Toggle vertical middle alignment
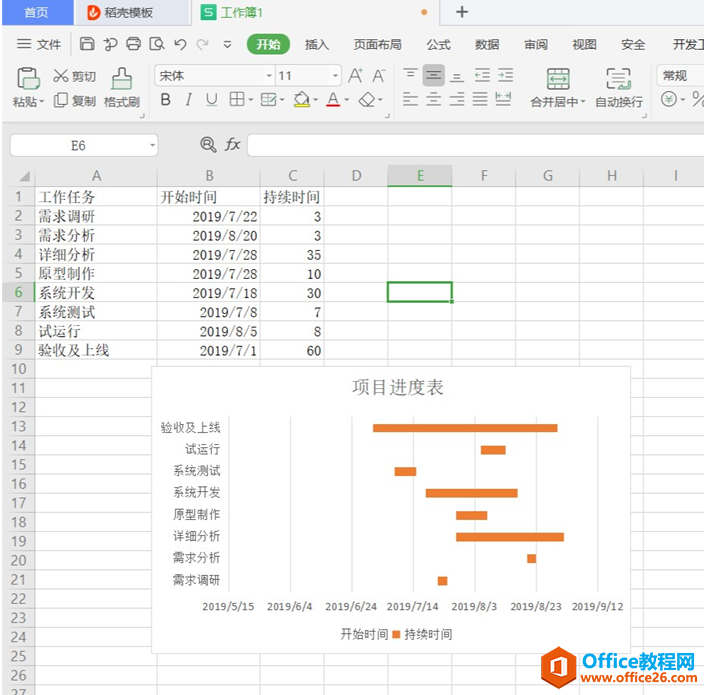 pyautogui.click(x=433, y=75)
